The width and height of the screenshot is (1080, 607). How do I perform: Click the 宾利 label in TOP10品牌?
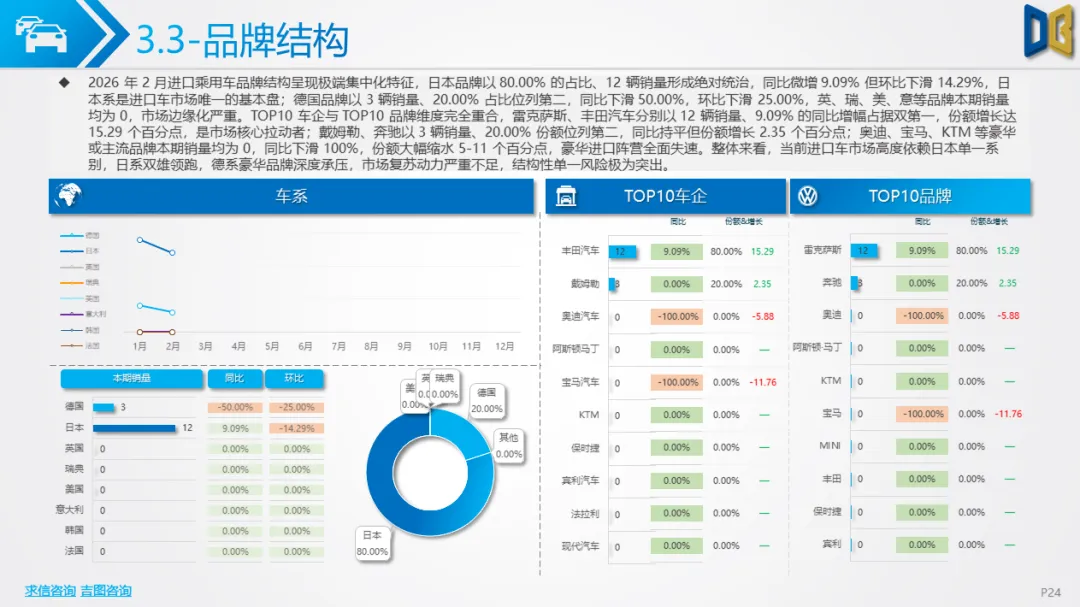click(x=832, y=544)
